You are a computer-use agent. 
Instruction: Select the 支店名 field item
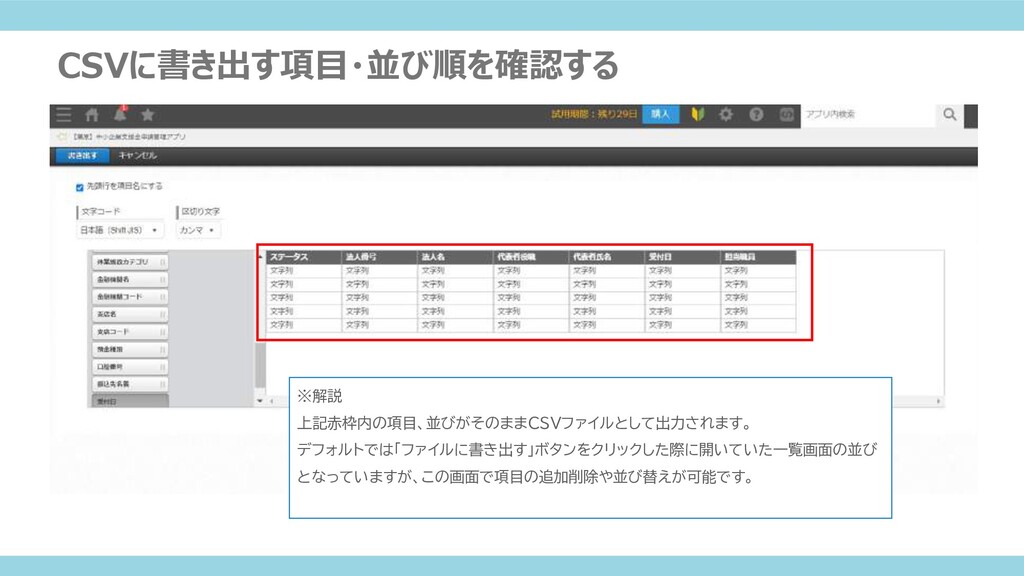130,314
